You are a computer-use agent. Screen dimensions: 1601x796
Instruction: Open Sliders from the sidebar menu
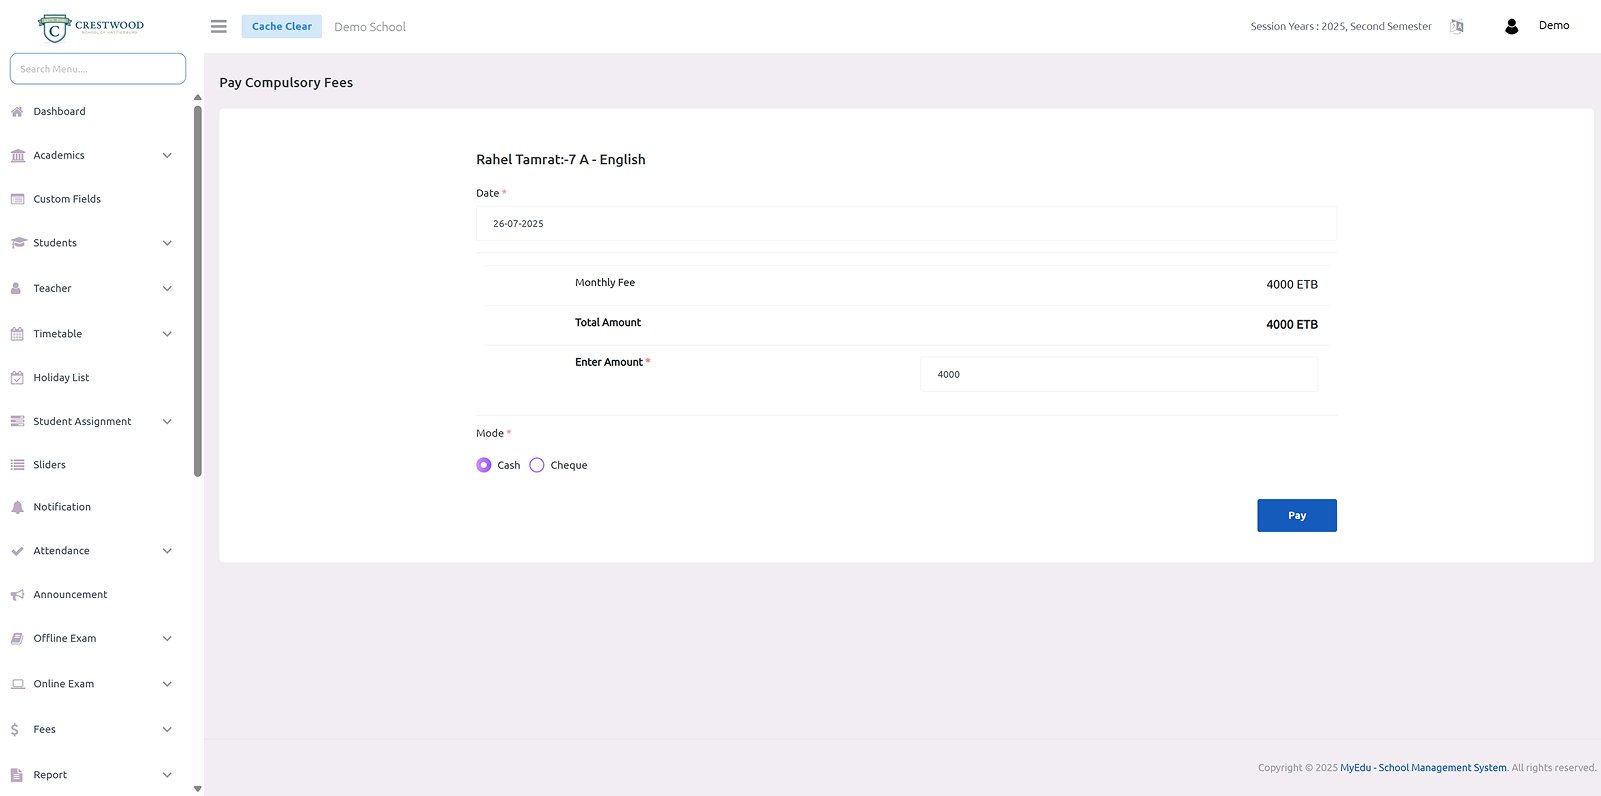[x=49, y=465]
